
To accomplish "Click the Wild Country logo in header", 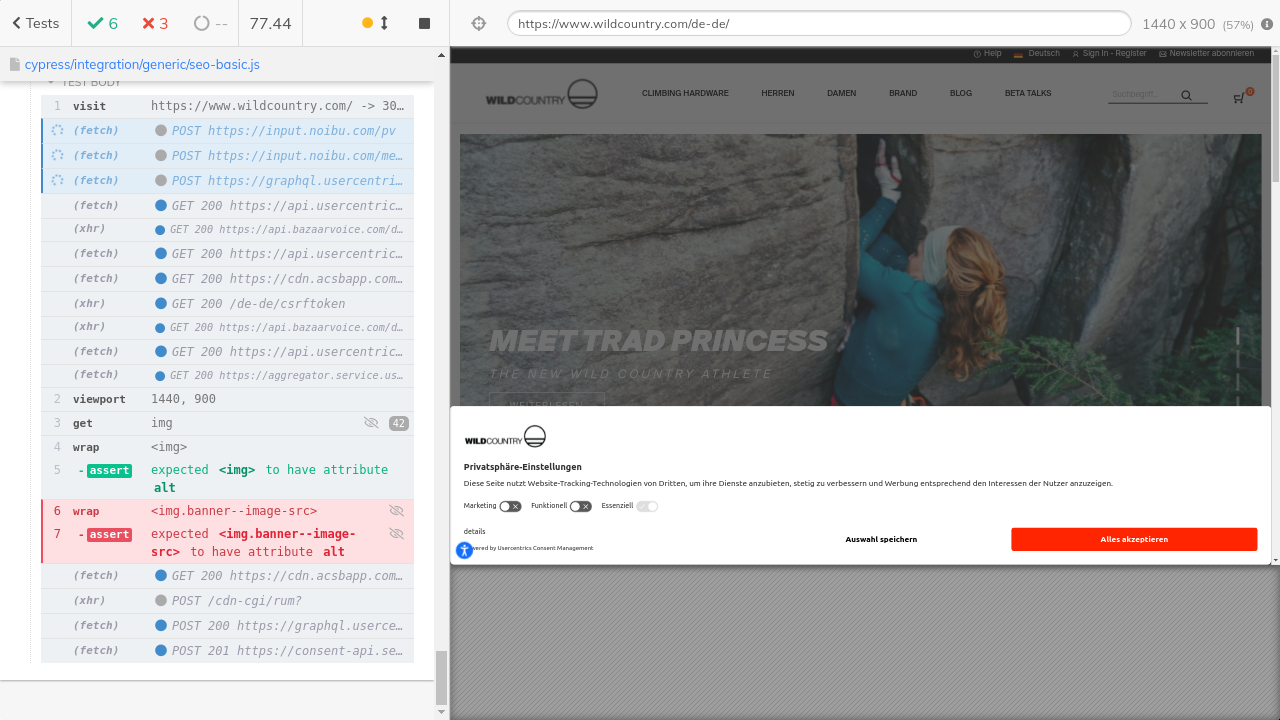I will coord(541,95).
